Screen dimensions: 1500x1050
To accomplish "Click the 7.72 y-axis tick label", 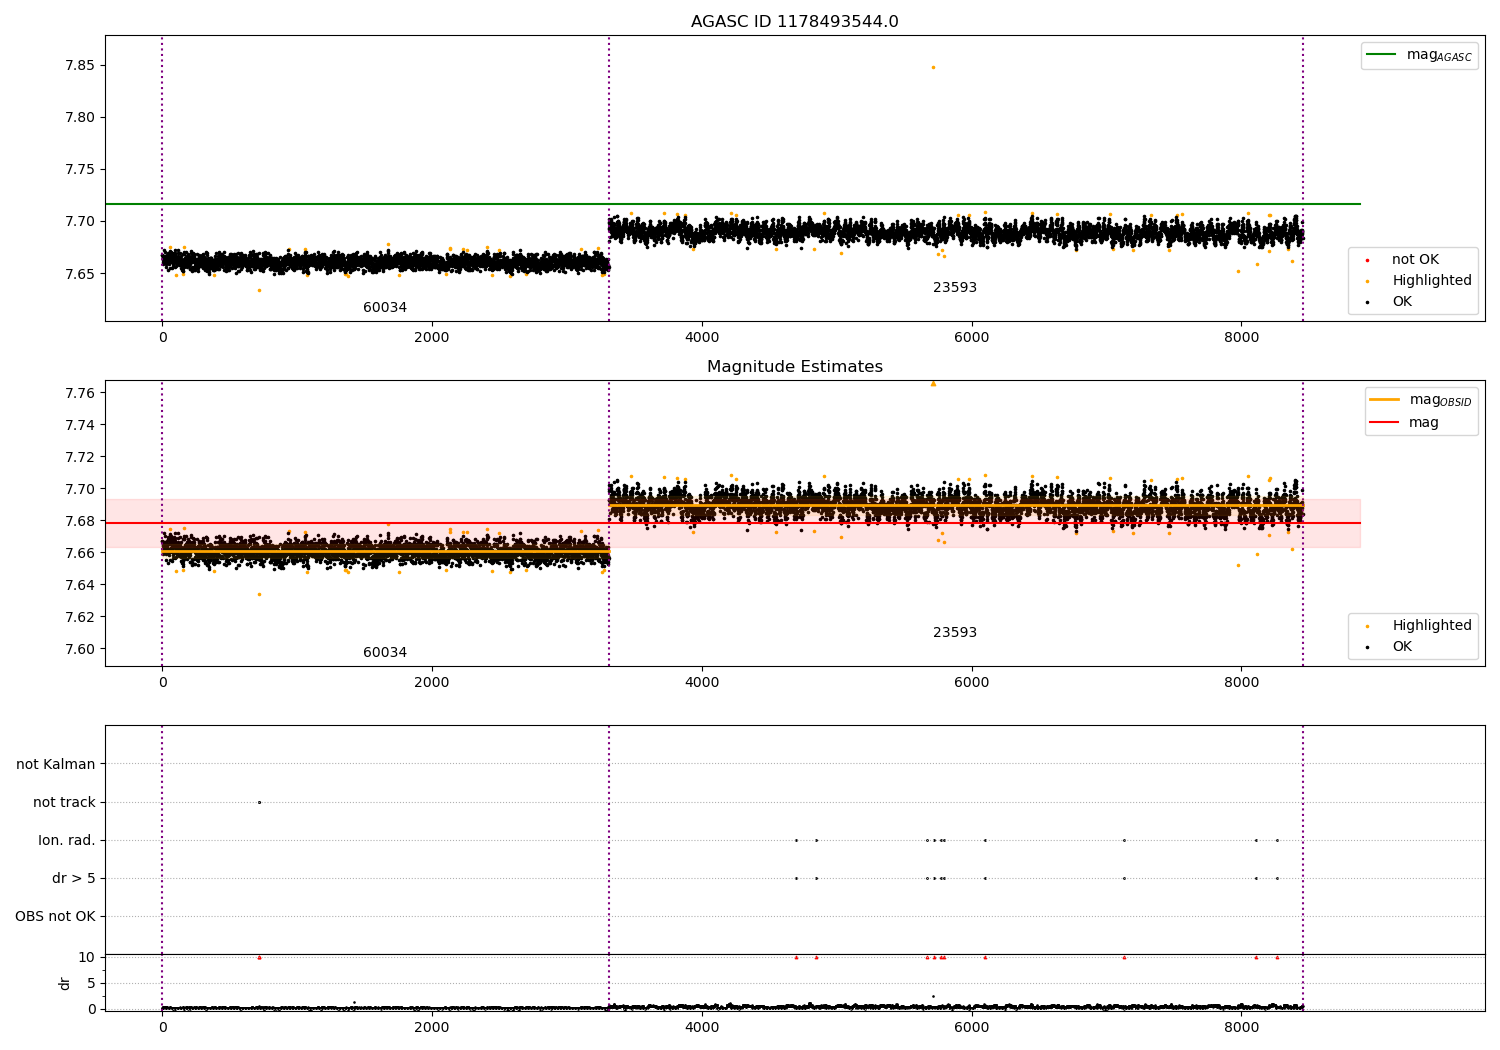I will coord(79,457).
